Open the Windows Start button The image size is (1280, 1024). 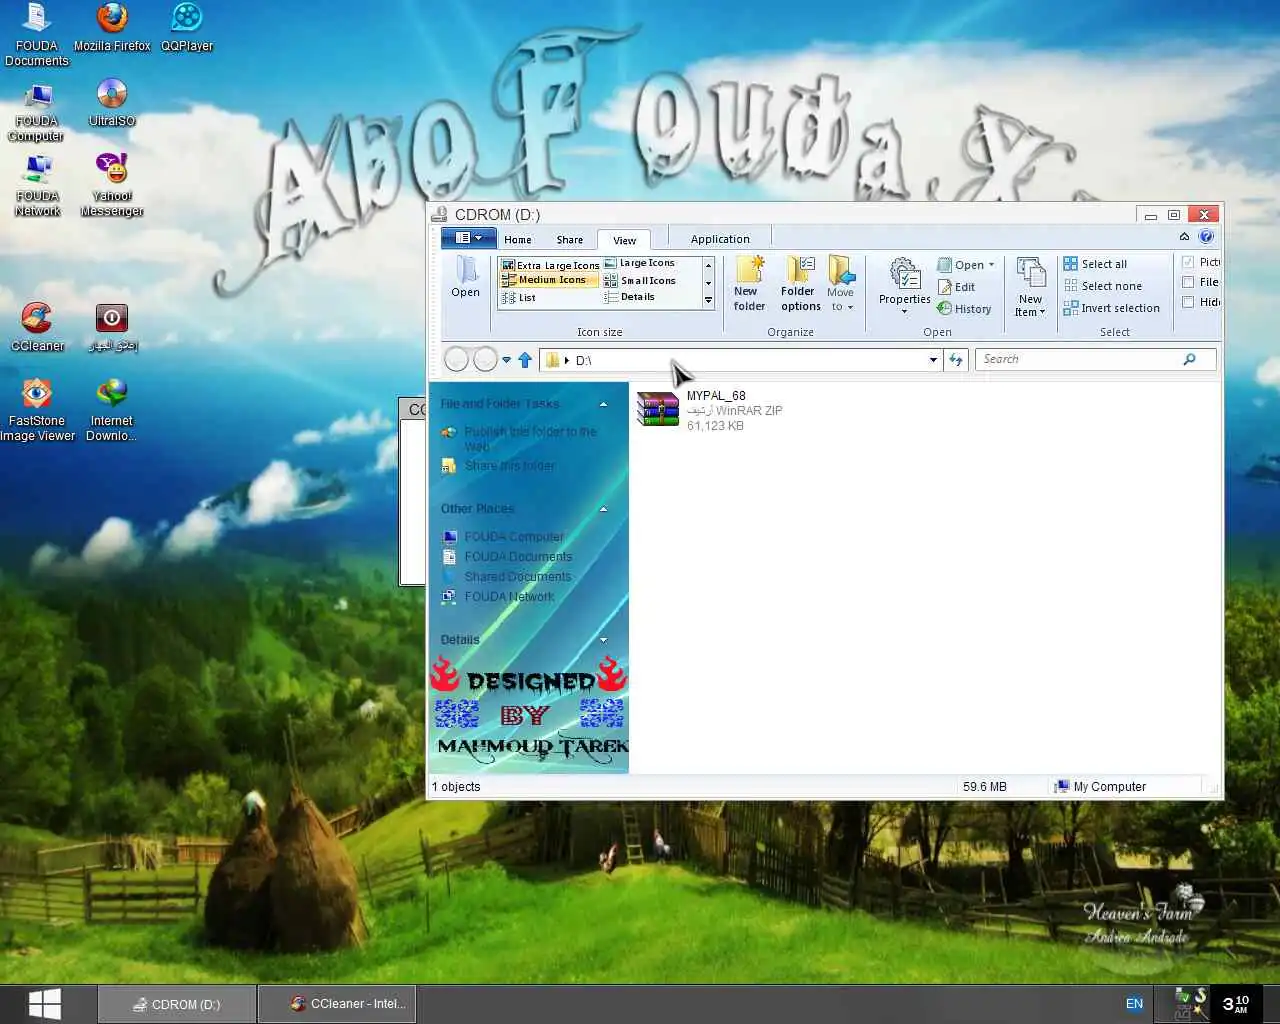coord(44,1004)
